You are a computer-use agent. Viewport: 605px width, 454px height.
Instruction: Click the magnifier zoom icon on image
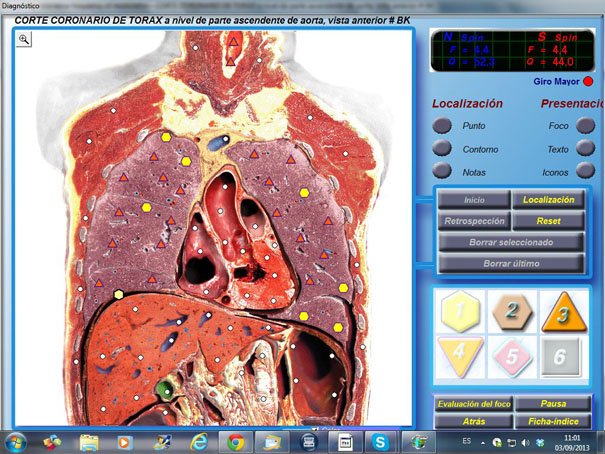coord(24,39)
